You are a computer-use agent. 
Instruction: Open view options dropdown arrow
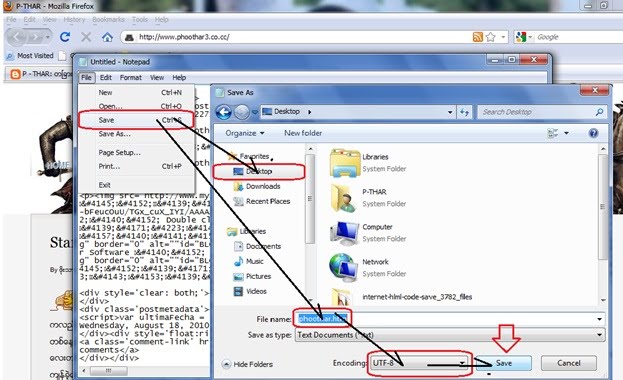567,133
